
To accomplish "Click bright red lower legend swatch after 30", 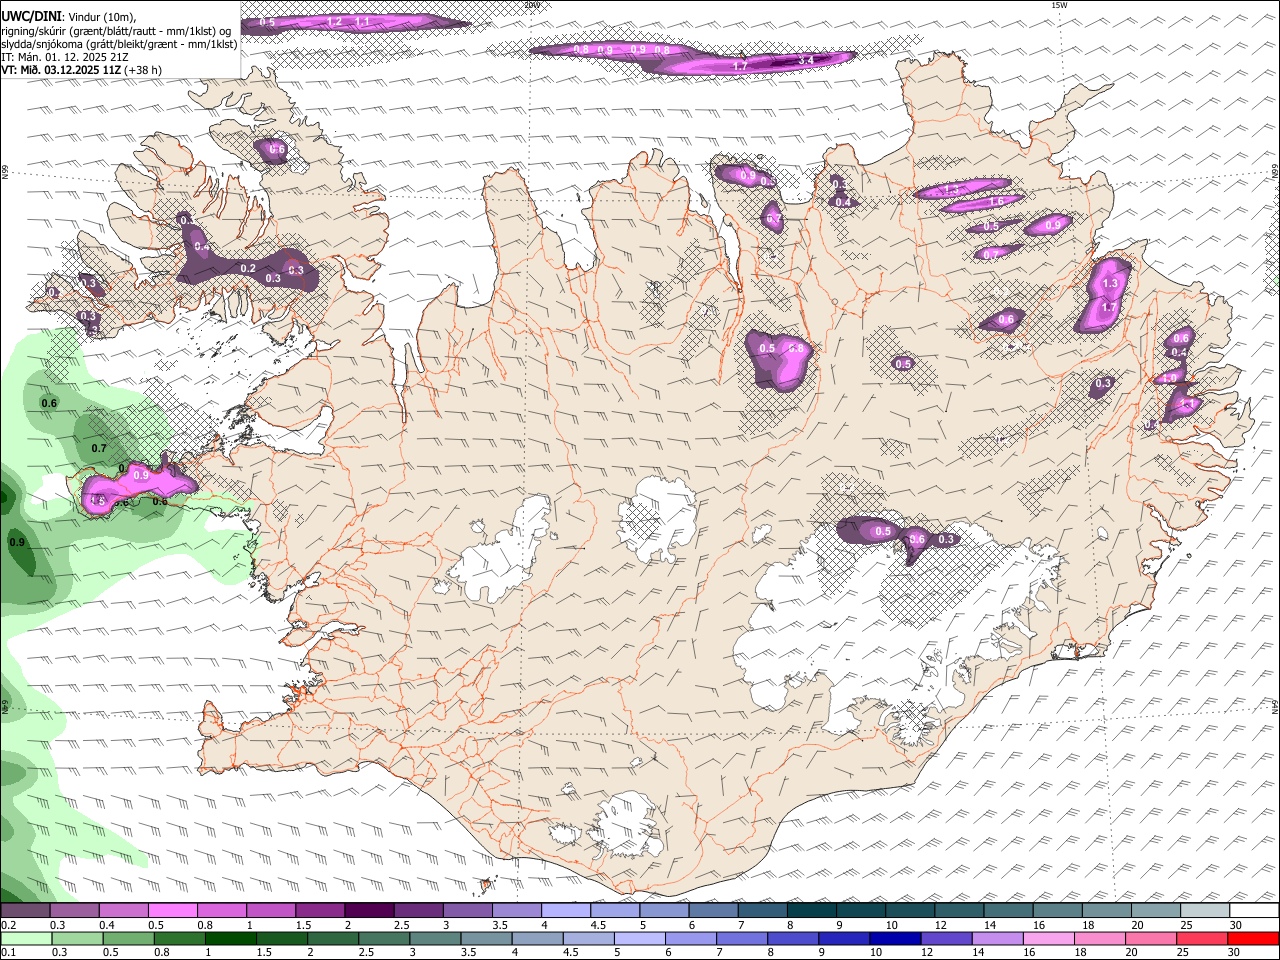I will pos(1254,938).
